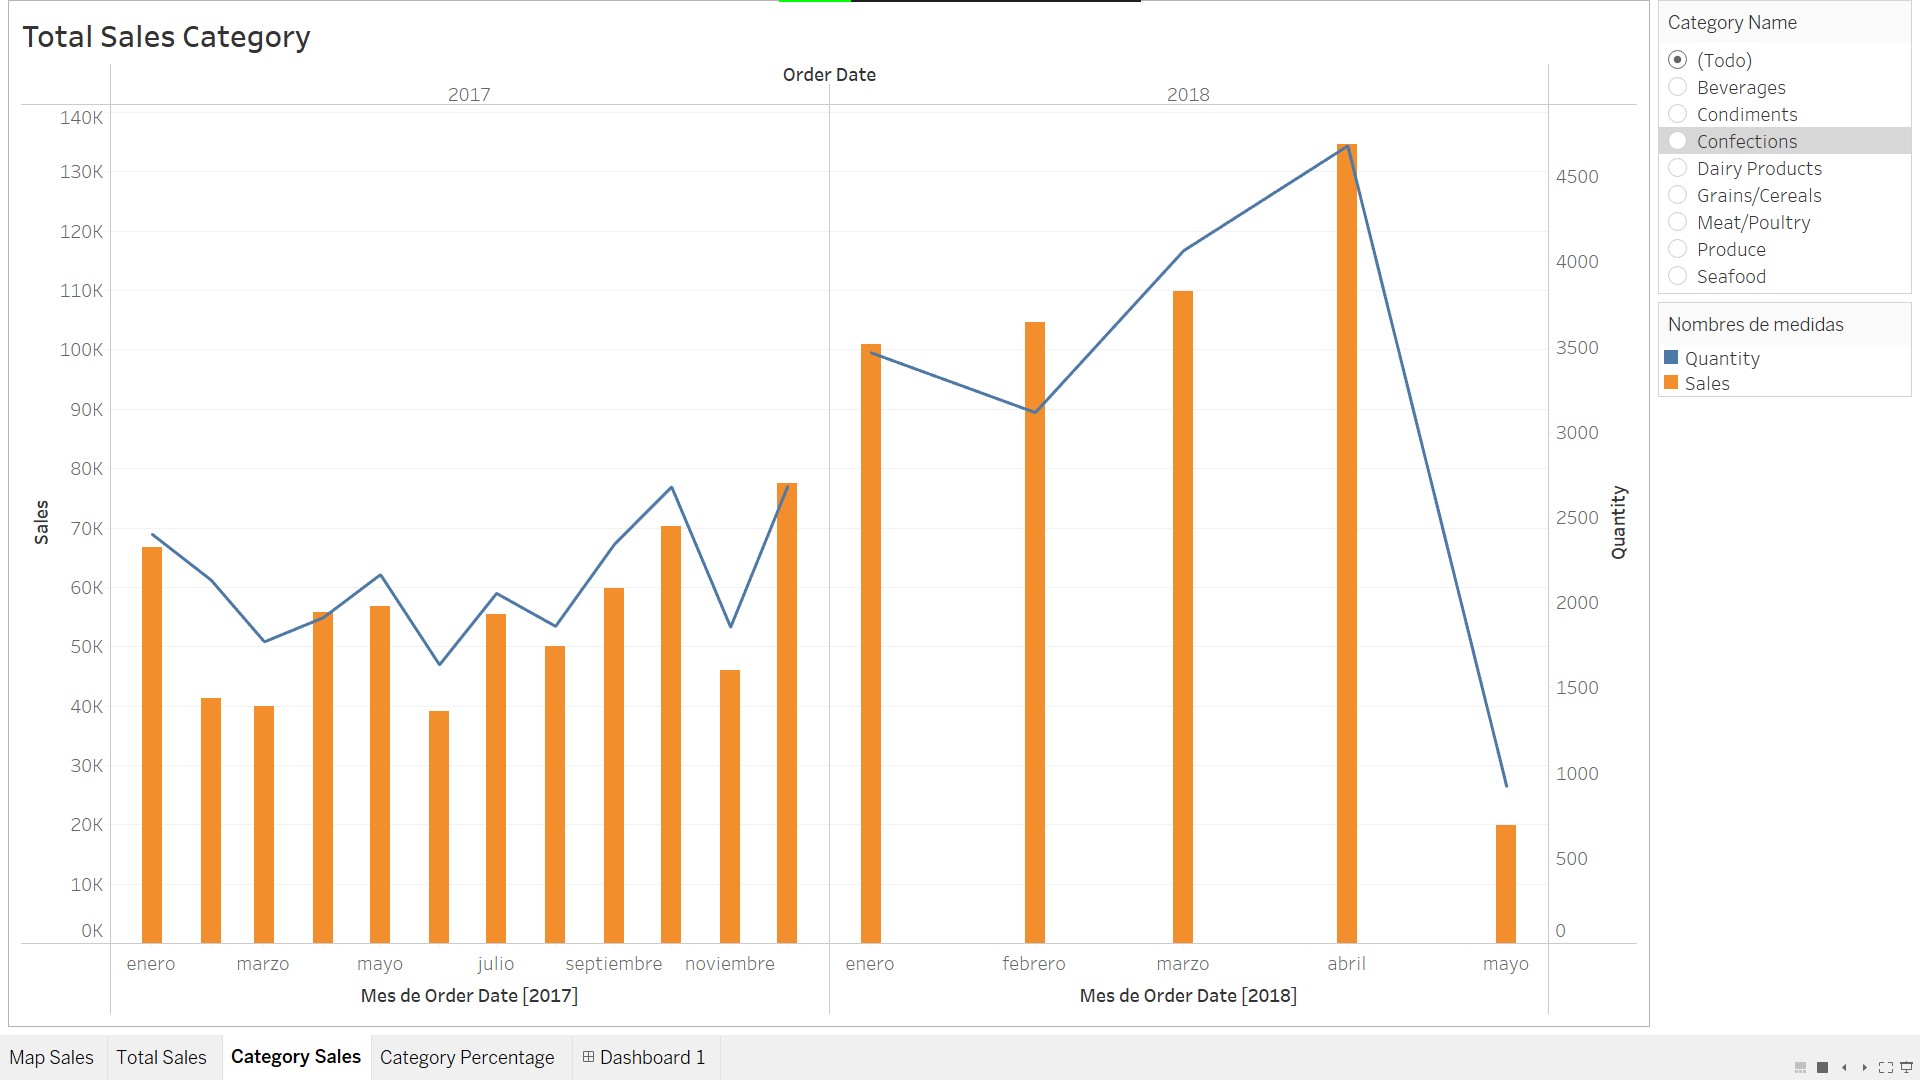Click the single sheet view icon
This screenshot has width=1920, height=1080.
coord(1822,1068)
